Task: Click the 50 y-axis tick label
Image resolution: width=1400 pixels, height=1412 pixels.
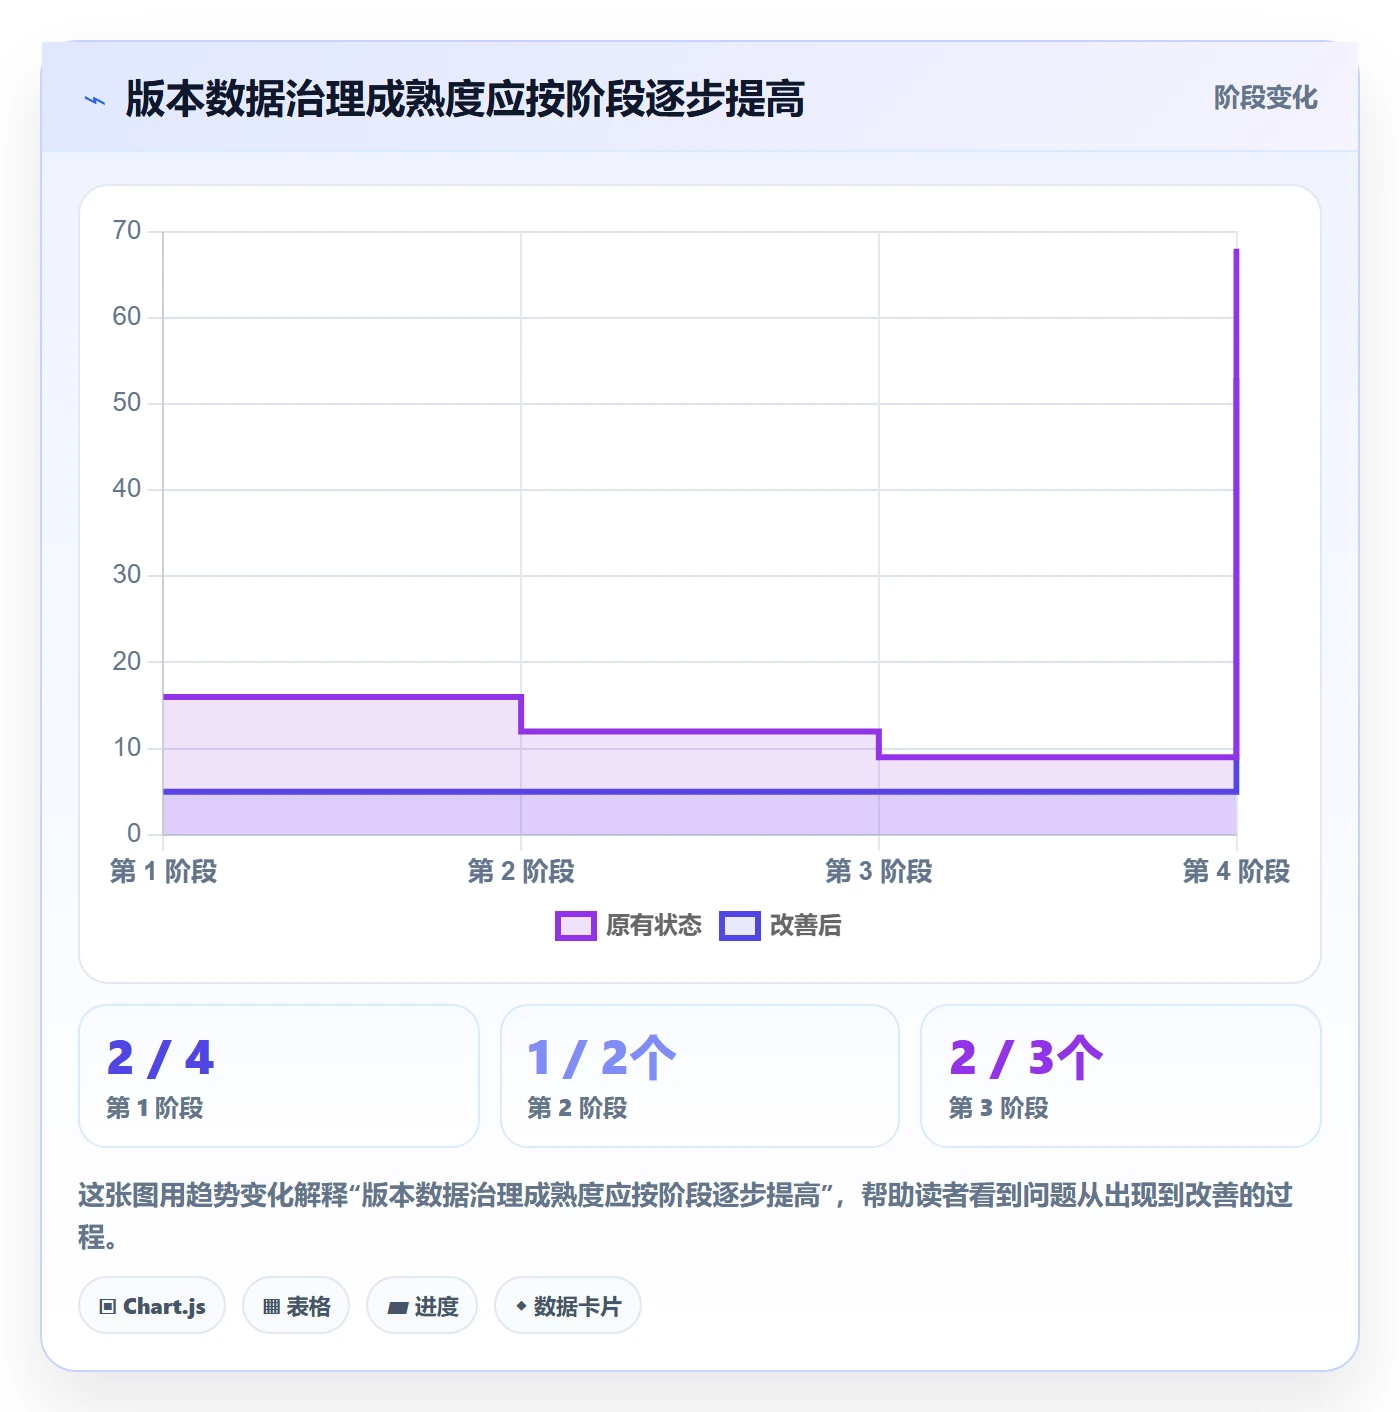Action: tap(127, 403)
